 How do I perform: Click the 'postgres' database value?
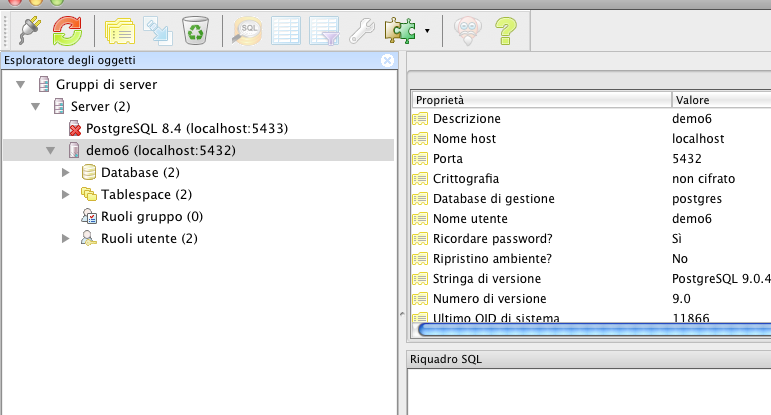pos(697,199)
